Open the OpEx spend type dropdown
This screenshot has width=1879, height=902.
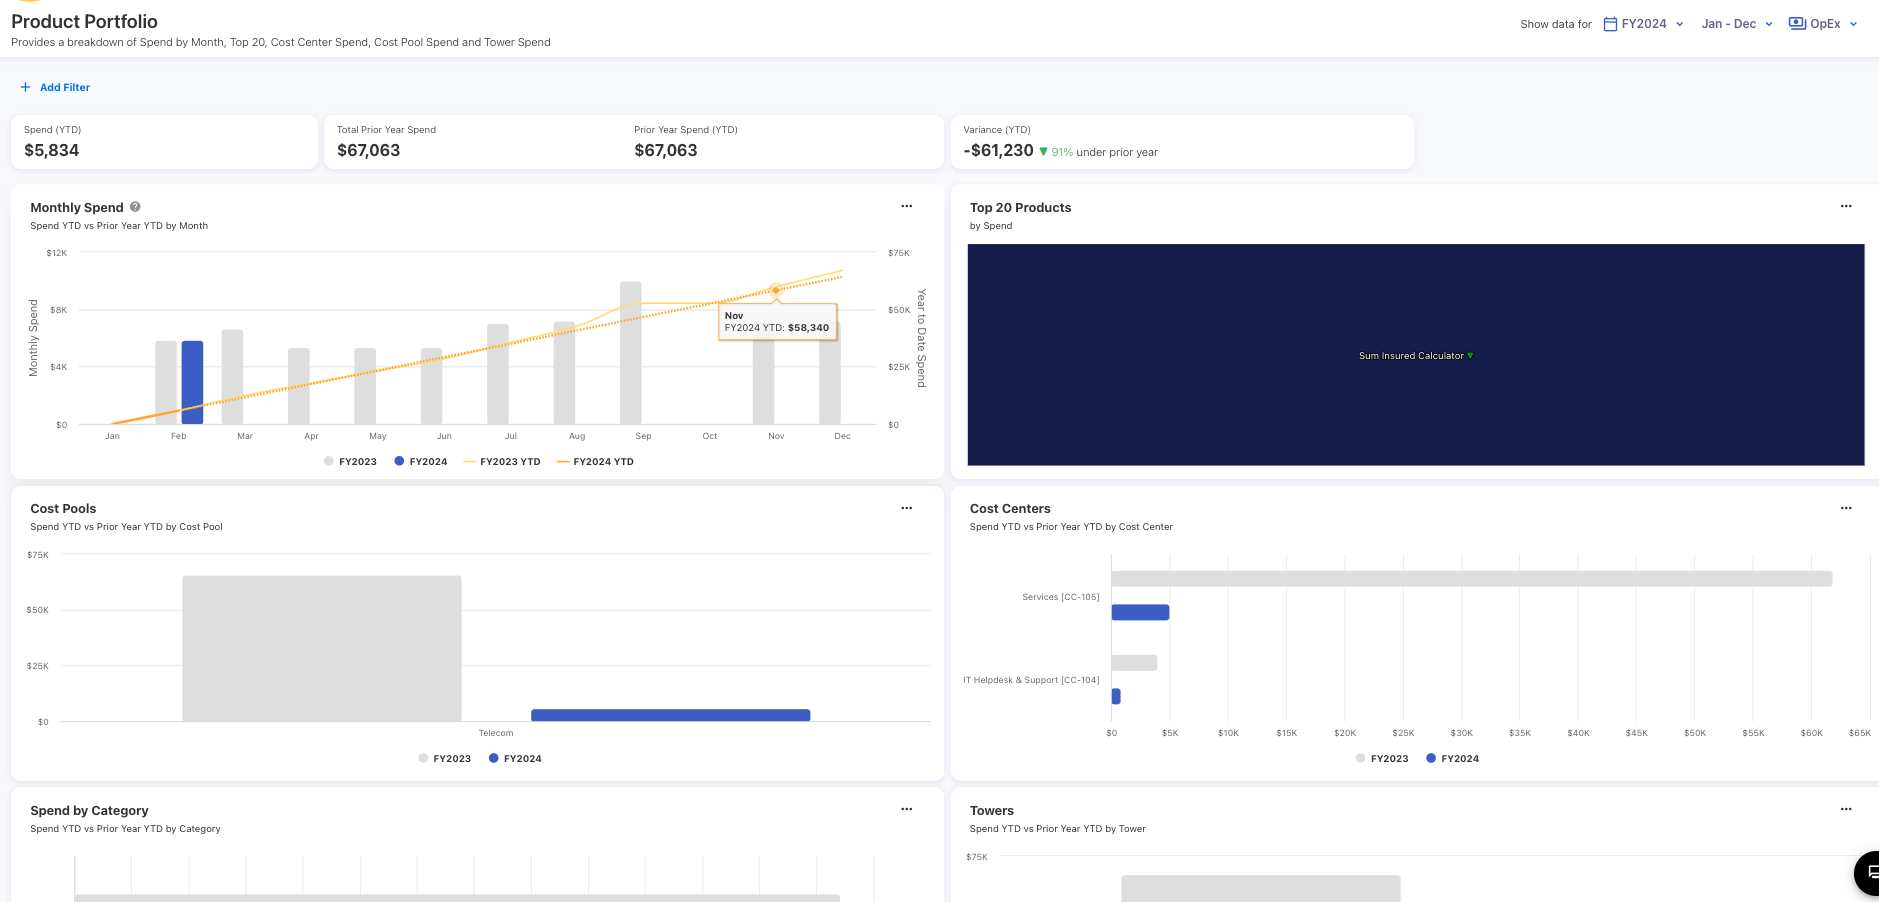click(1823, 24)
